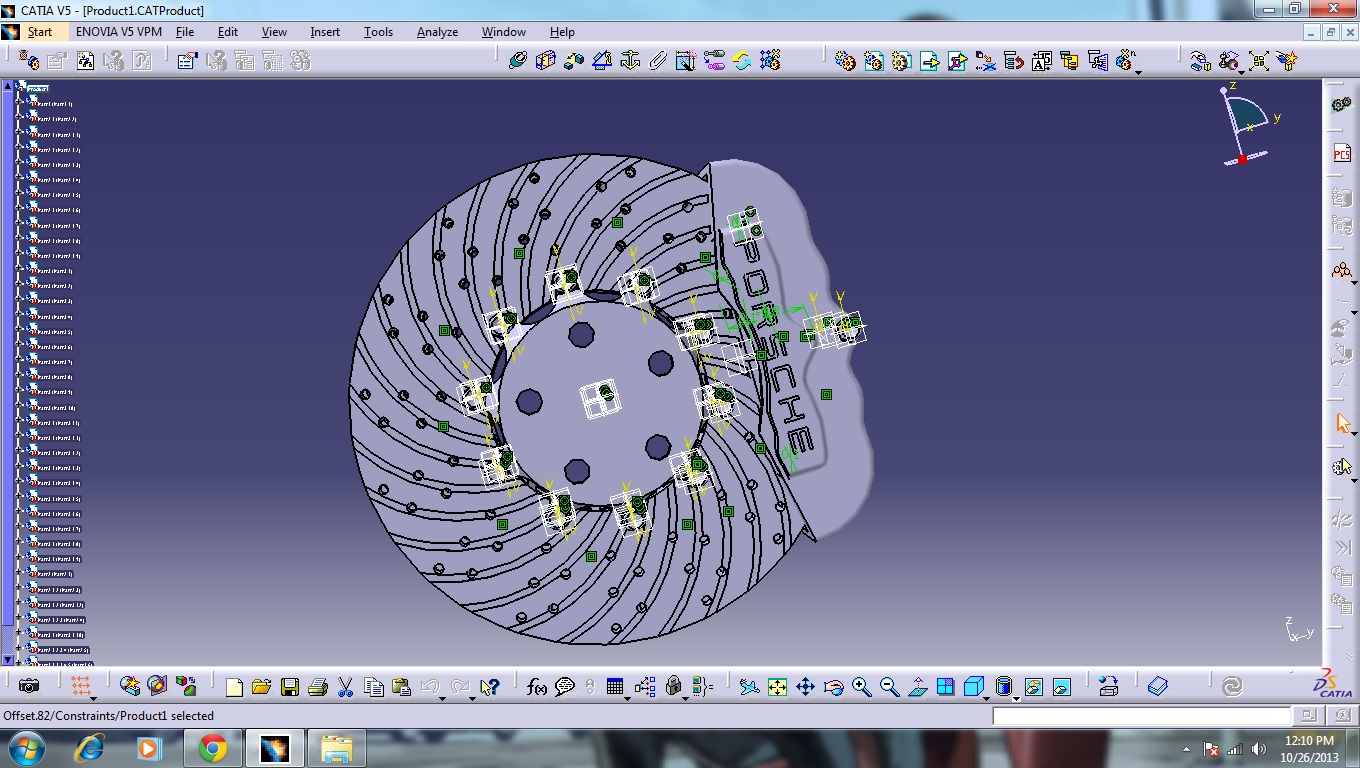
Task: Save the product with the floppy icon
Action: point(290,687)
